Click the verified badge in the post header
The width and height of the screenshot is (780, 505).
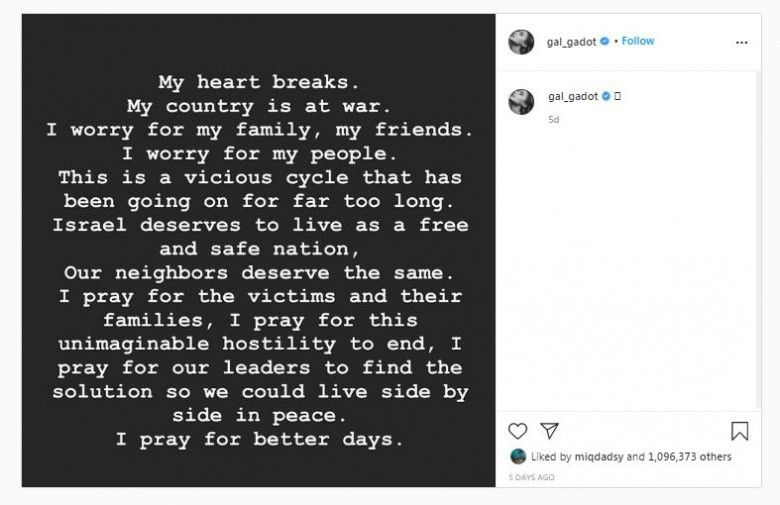click(606, 41)
